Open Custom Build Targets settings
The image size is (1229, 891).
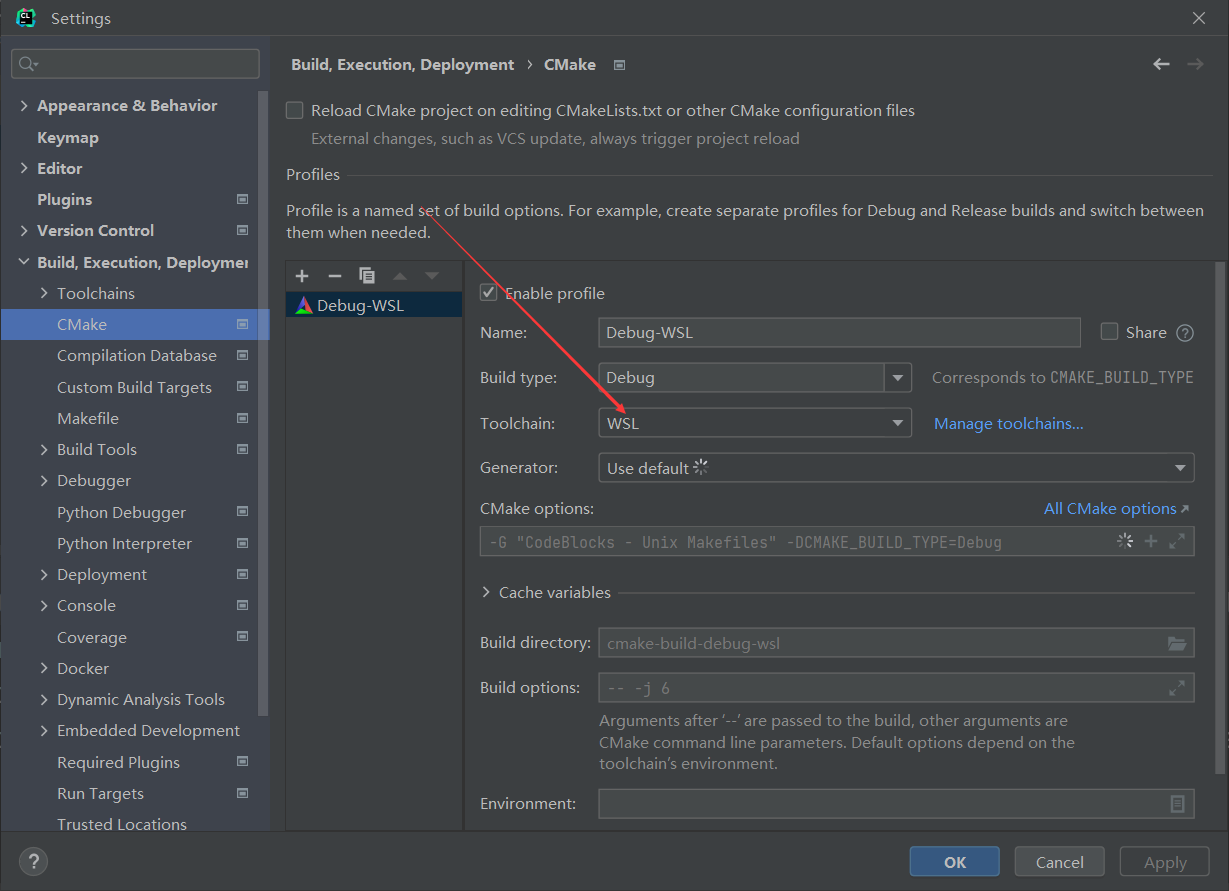pyautogui.click(x=135, y=387)
